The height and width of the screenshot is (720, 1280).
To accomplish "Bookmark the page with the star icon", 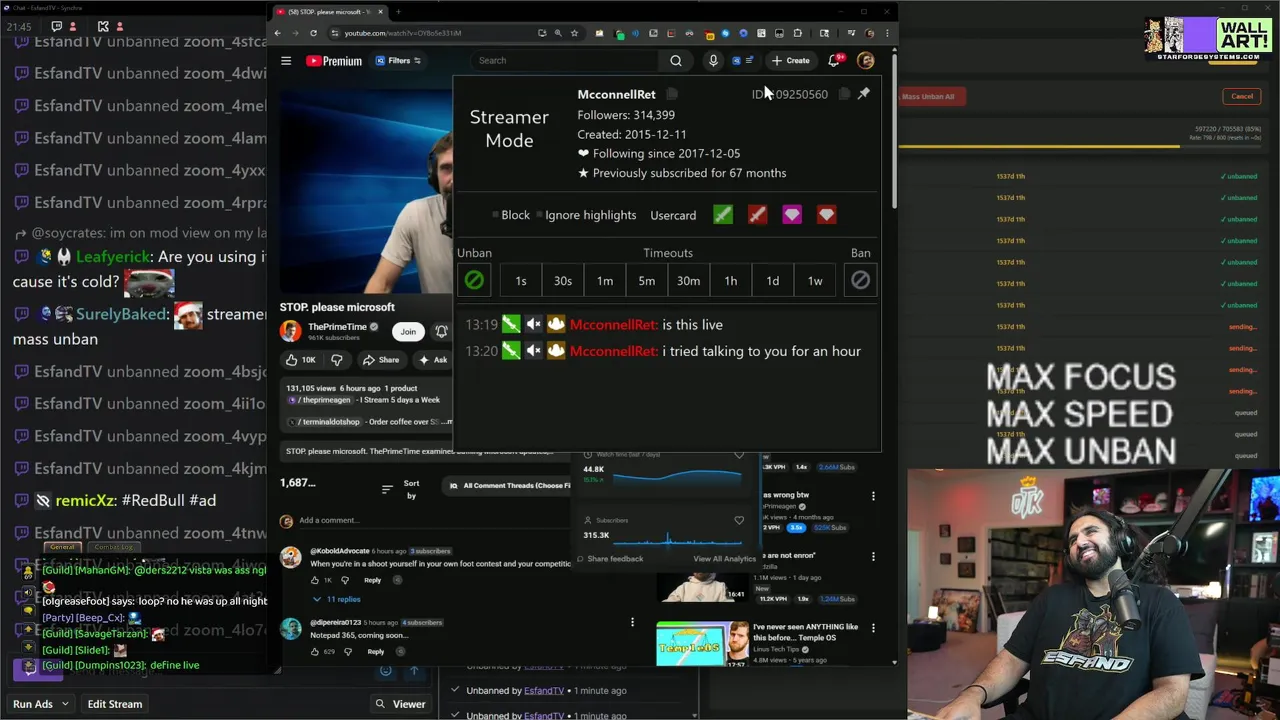I will (574, 33).
